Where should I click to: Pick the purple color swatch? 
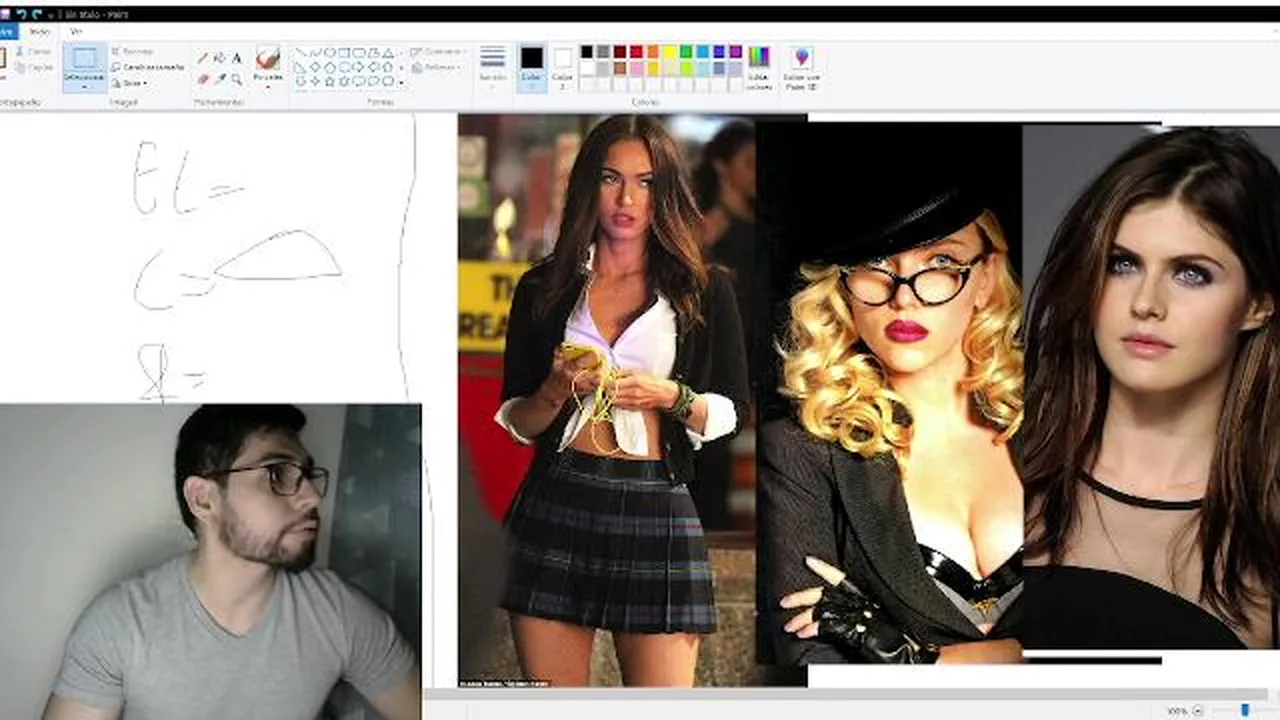click(735, 52)
